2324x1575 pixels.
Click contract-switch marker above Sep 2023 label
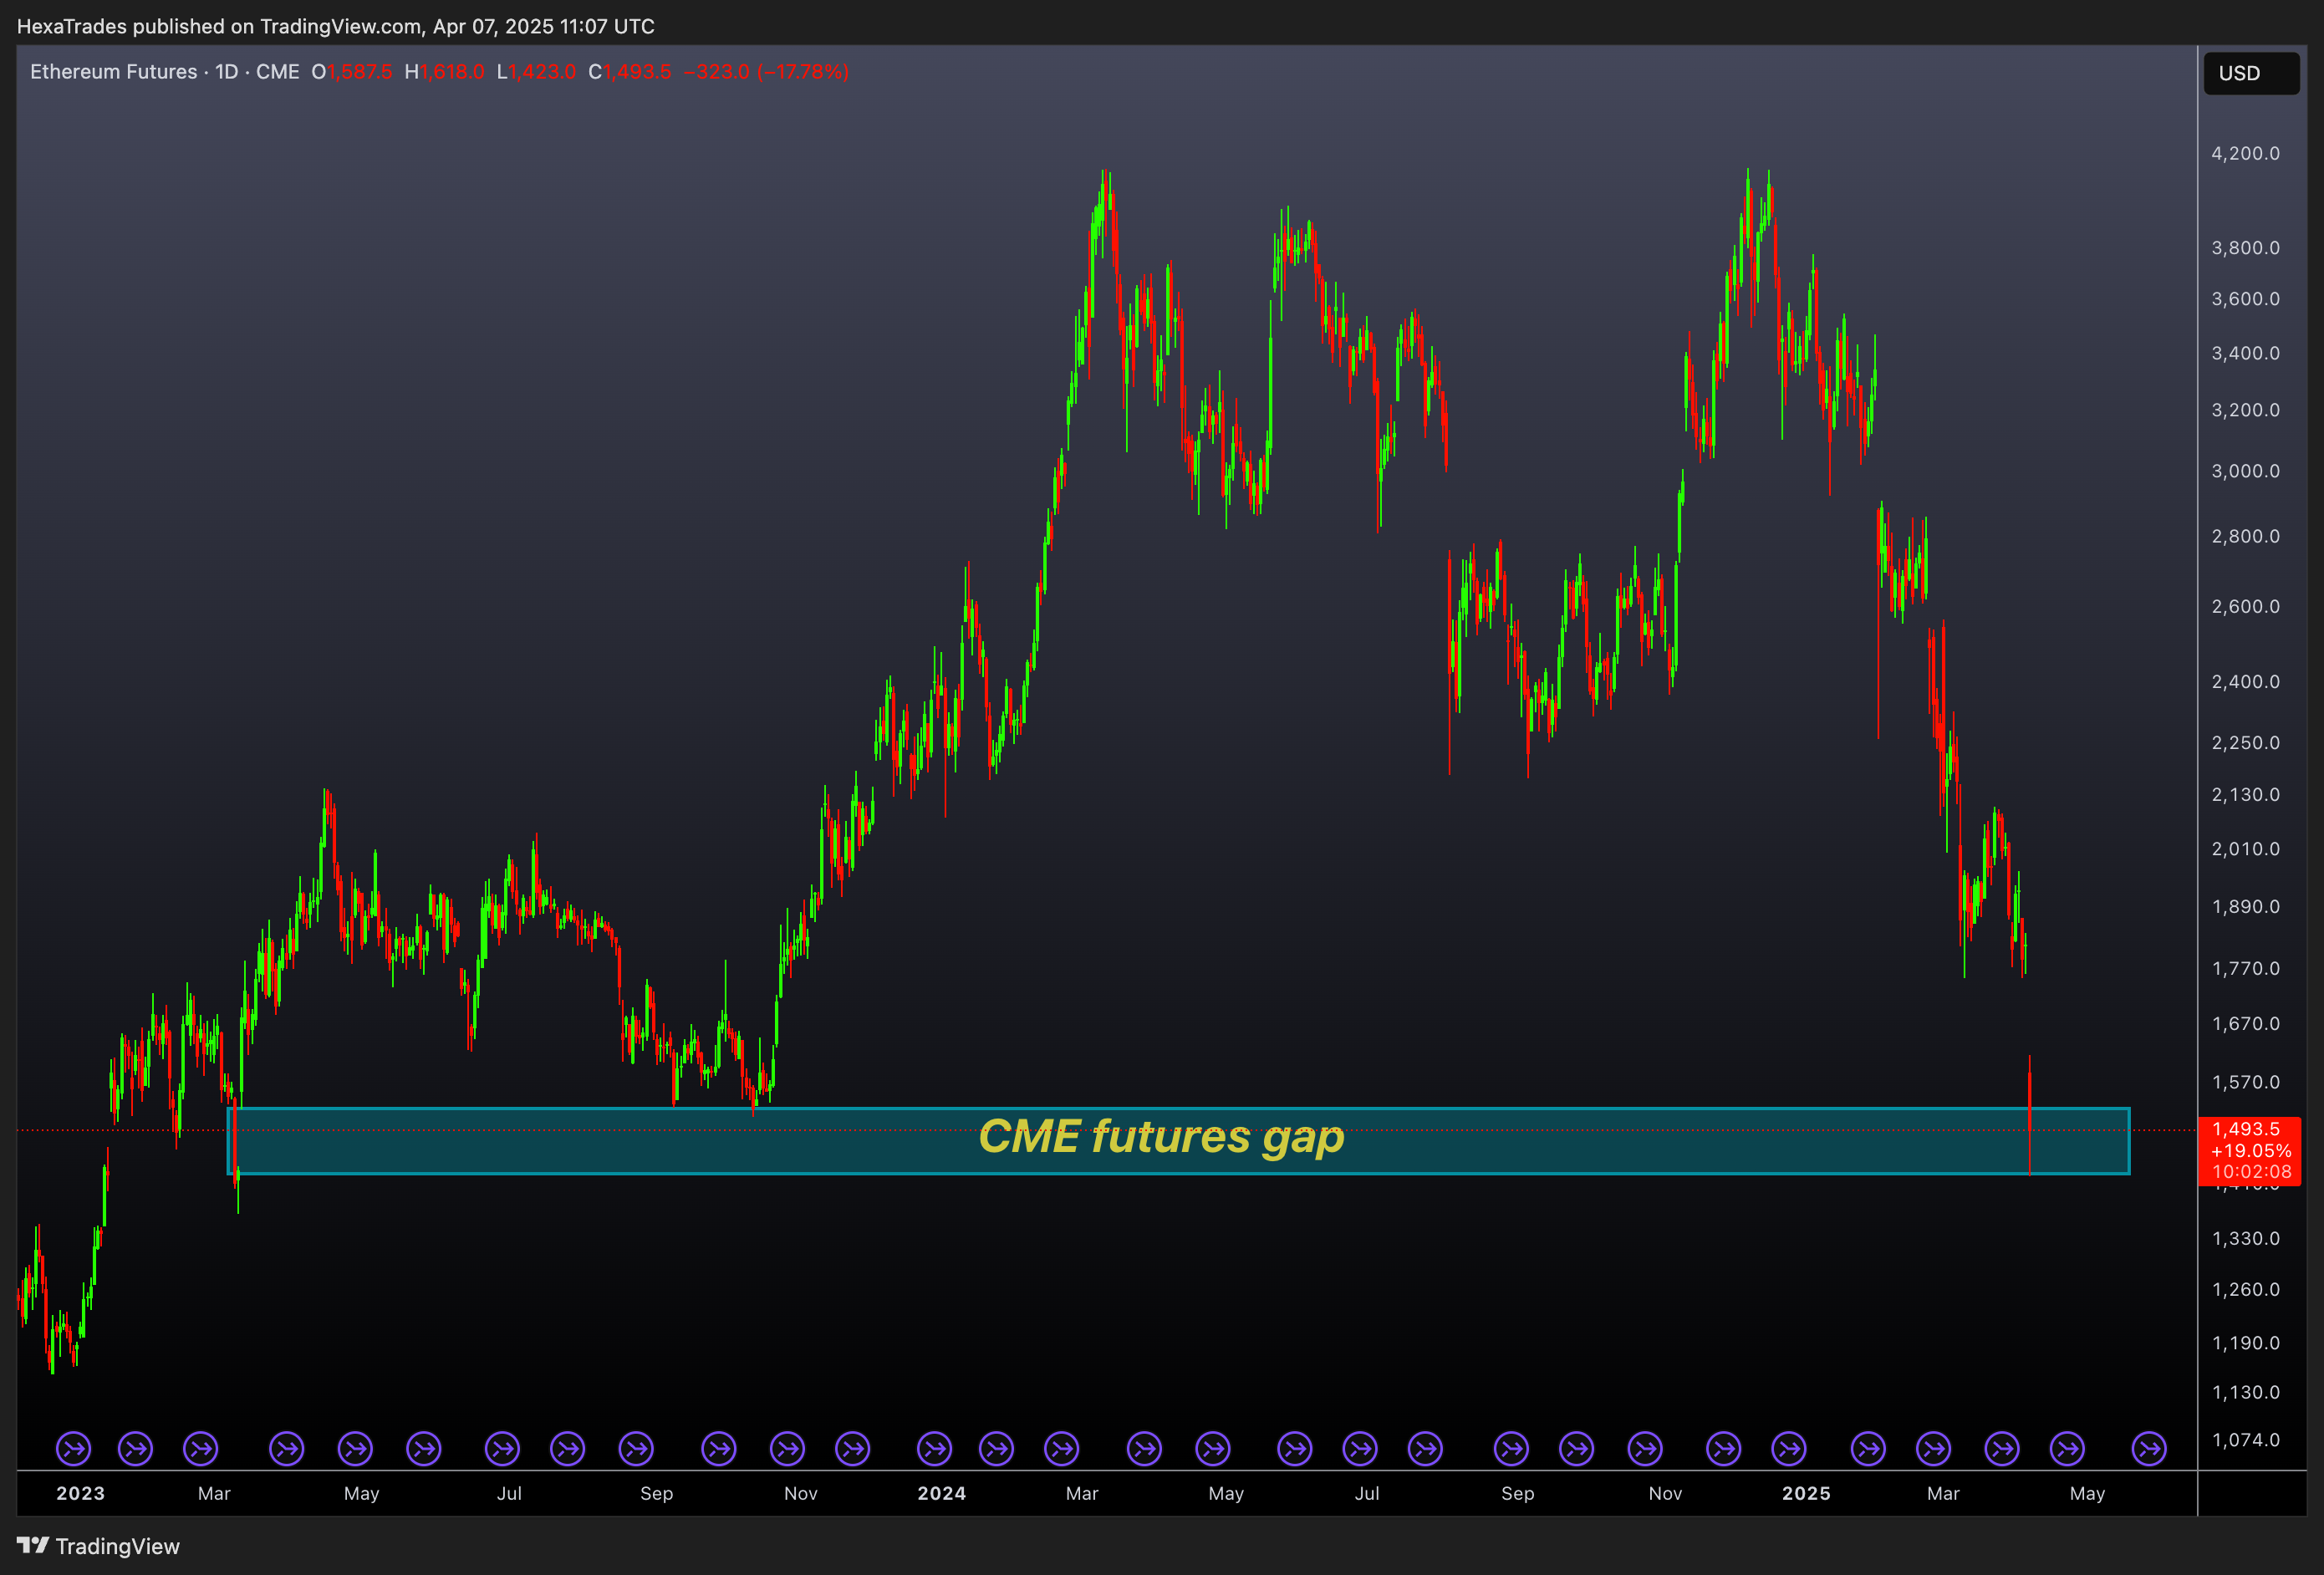pyautogui.click(x=636, y=1448)
